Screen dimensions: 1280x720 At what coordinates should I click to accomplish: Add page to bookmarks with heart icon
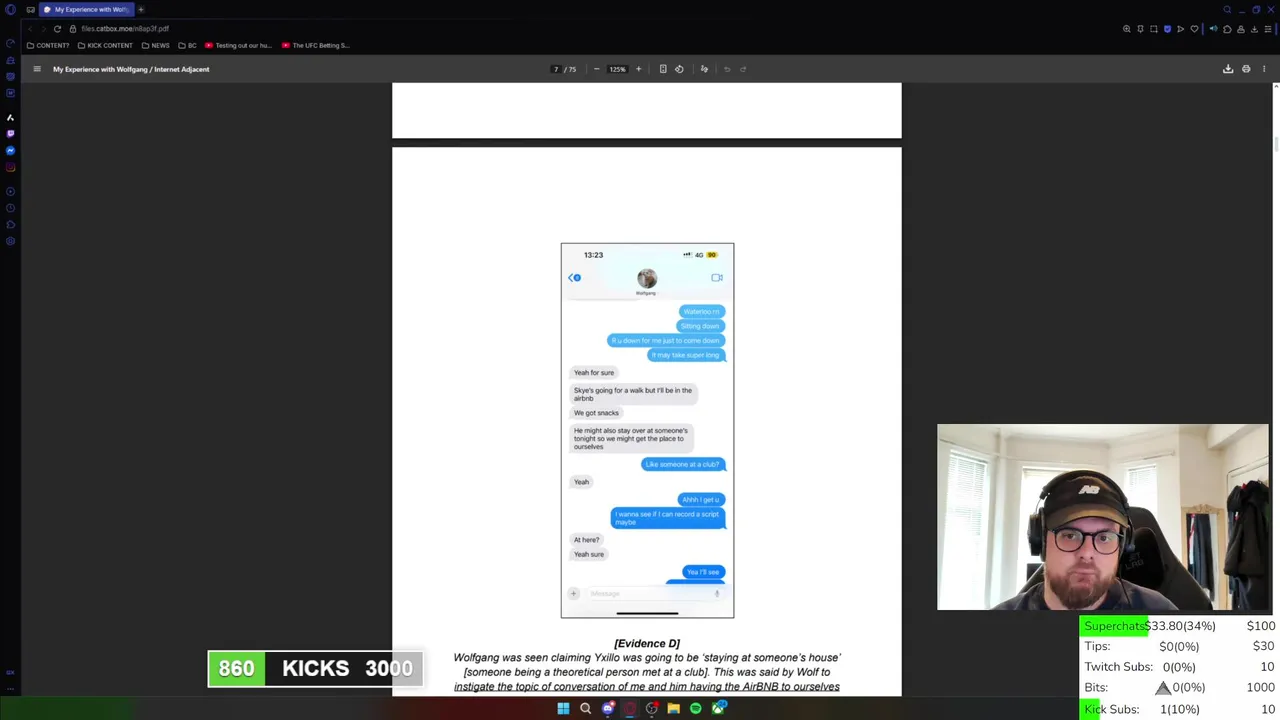1194,29
